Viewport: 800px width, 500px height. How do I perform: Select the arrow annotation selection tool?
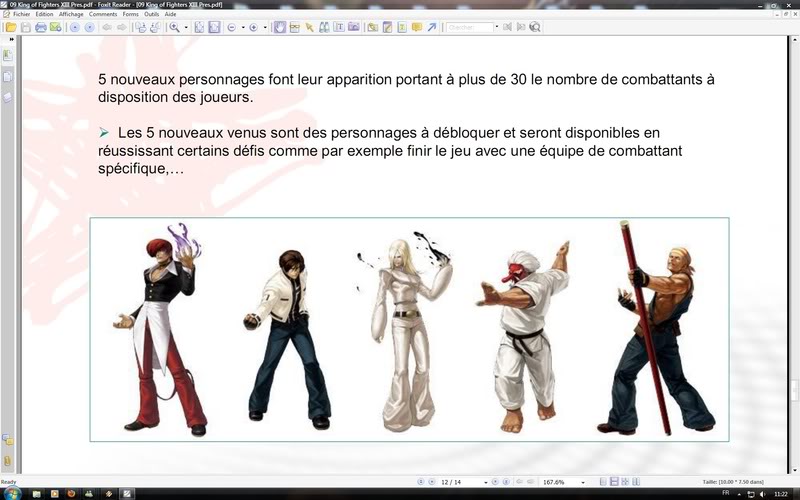point(309,27)
